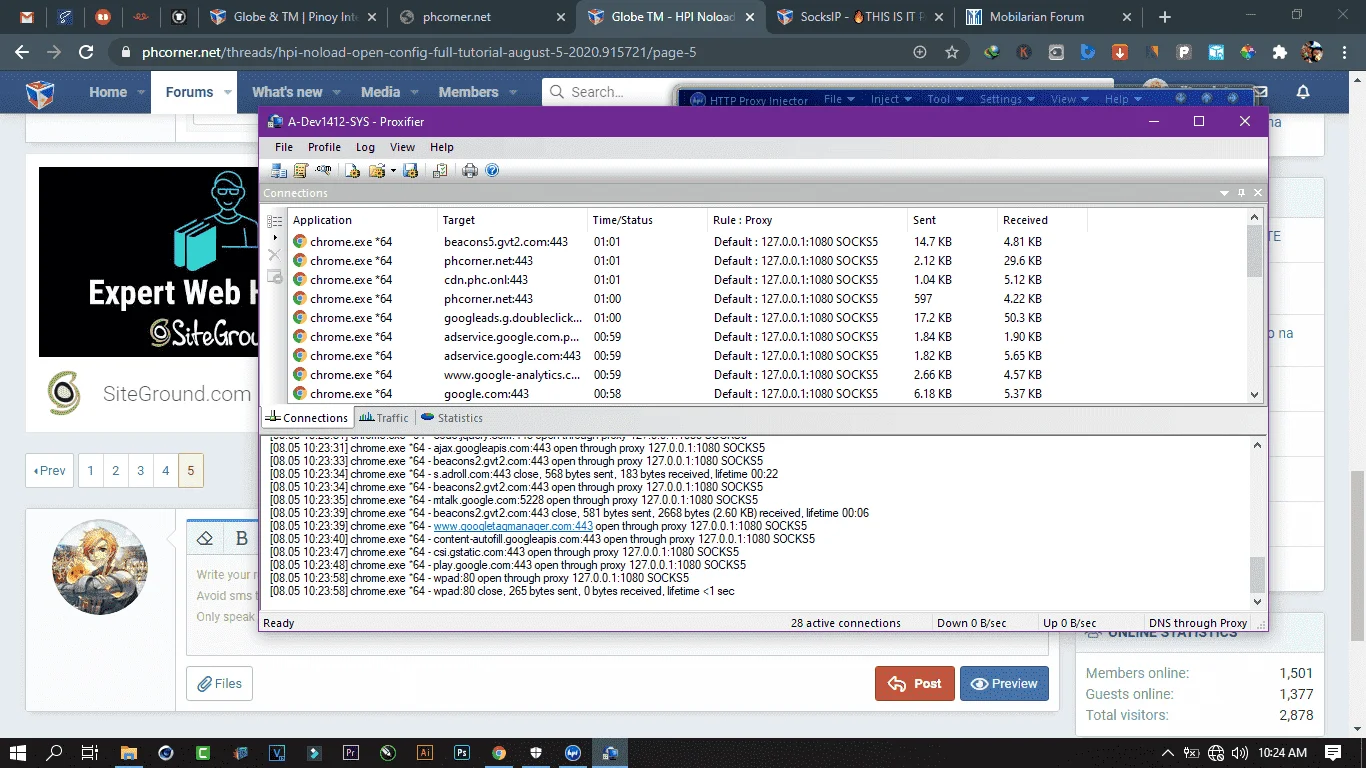Open the HTTP Proxy Injector Settings menu

click(x=1006, y=99)
